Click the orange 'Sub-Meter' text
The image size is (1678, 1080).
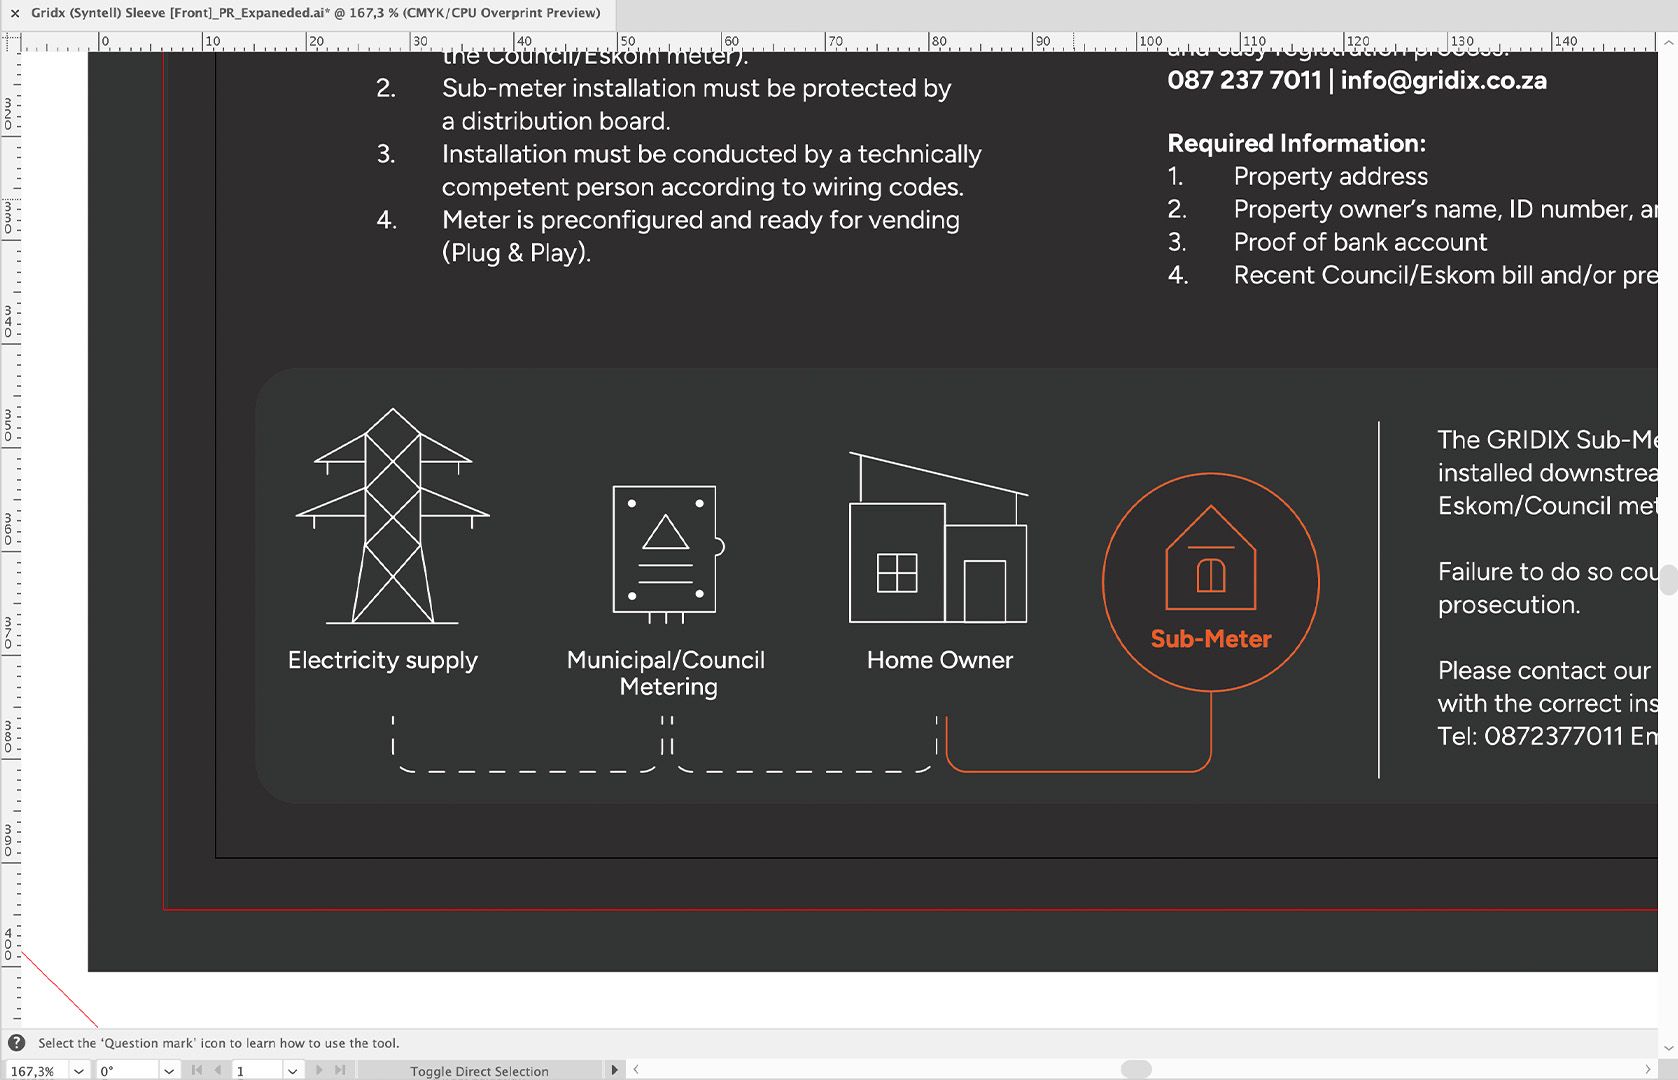coord(1211,639)
